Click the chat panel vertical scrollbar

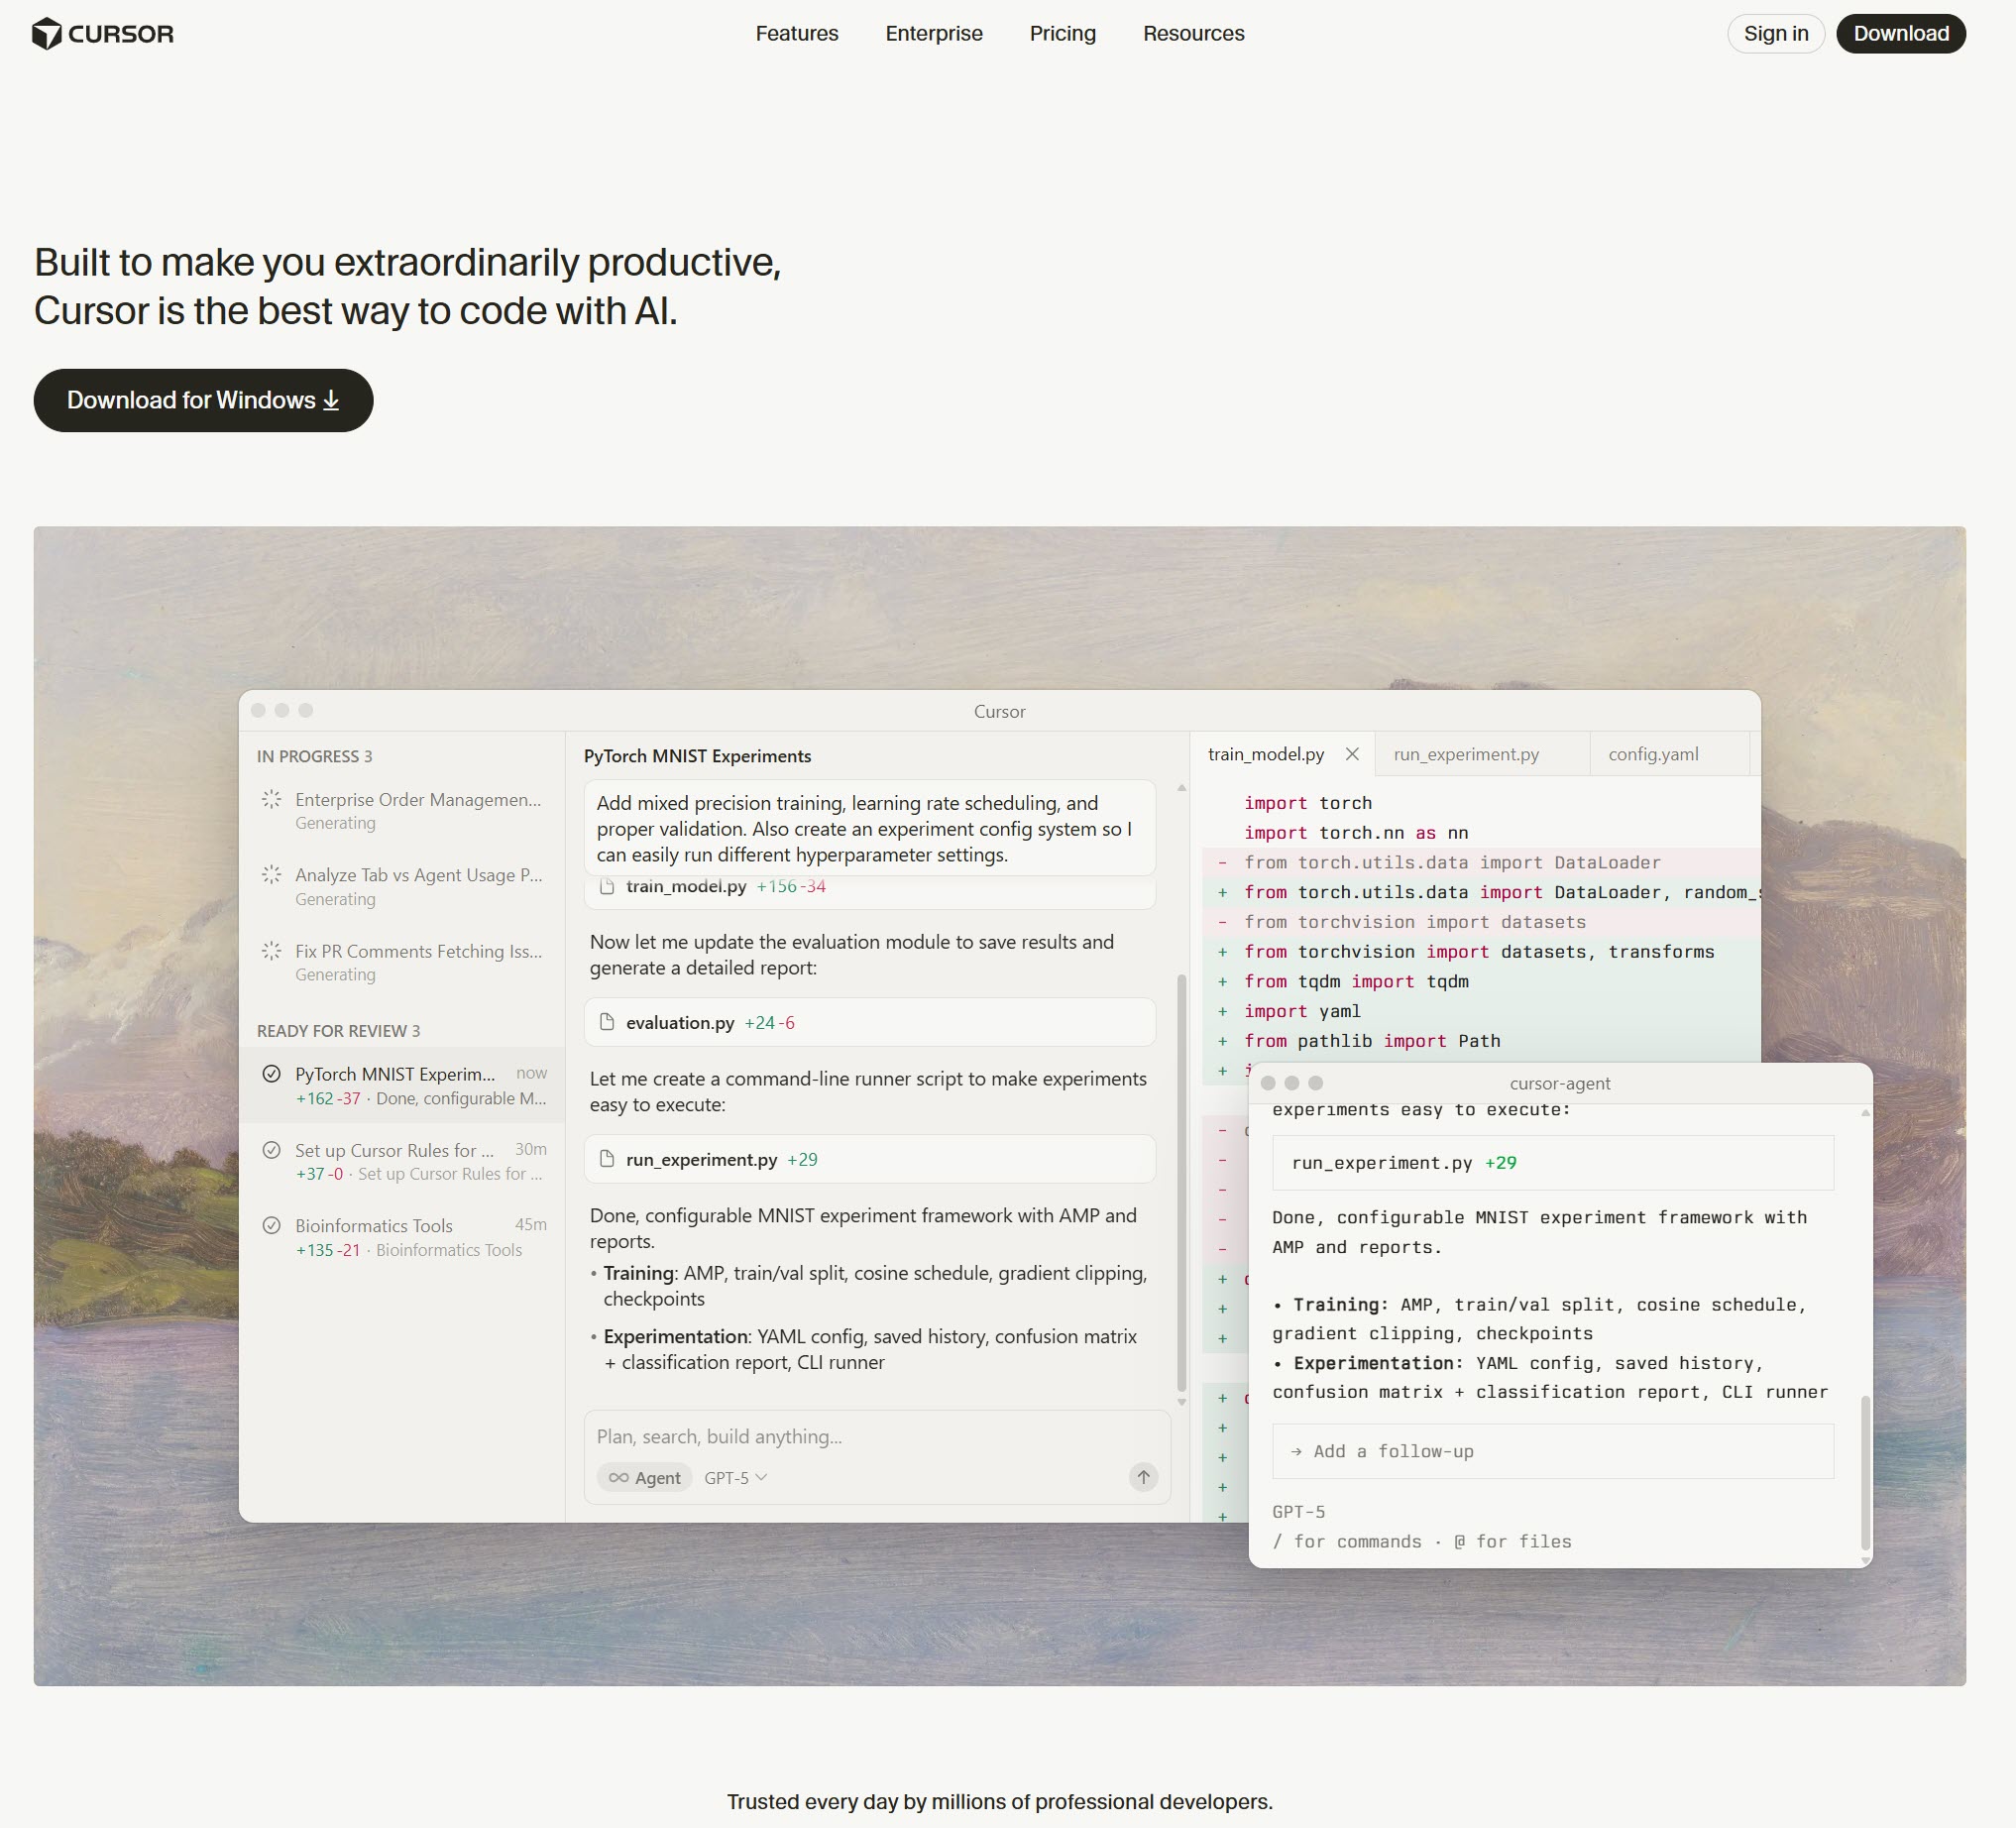pos(1181,1182)
